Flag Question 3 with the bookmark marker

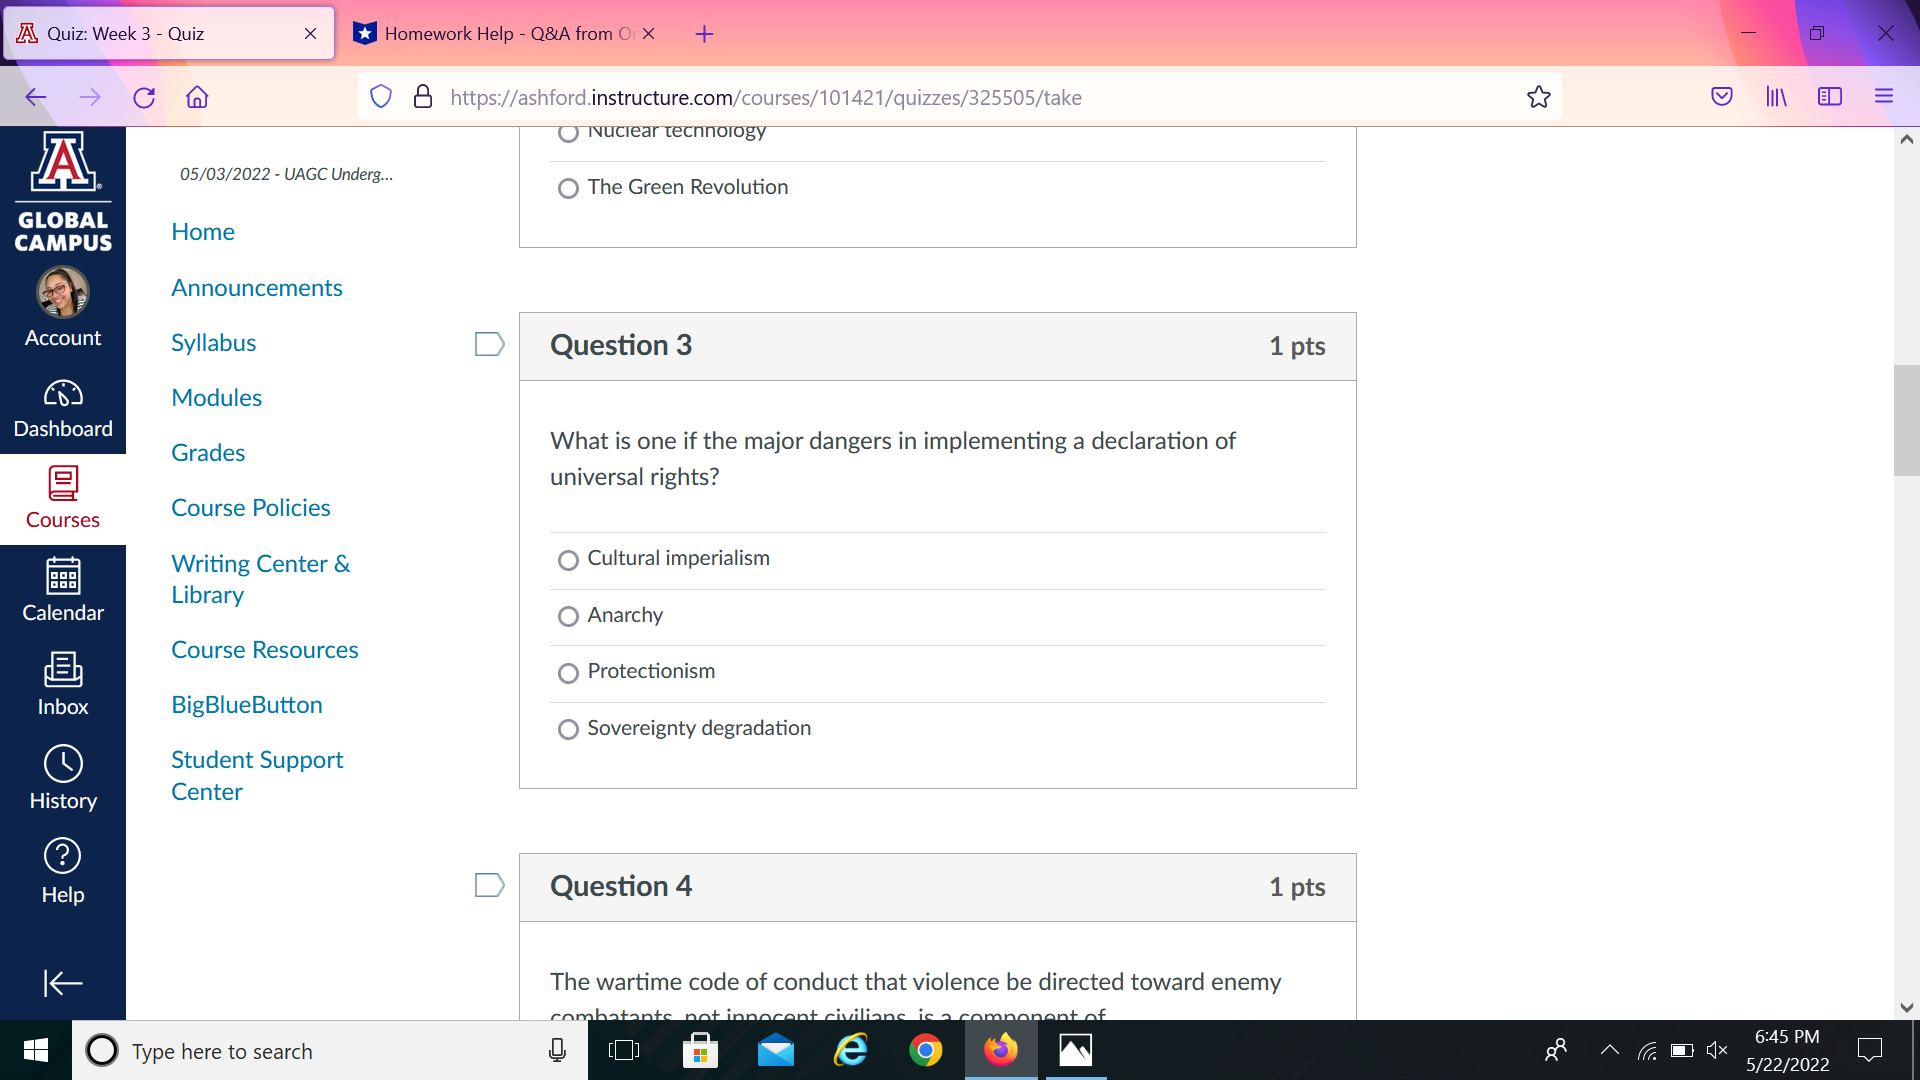[489, 344]
